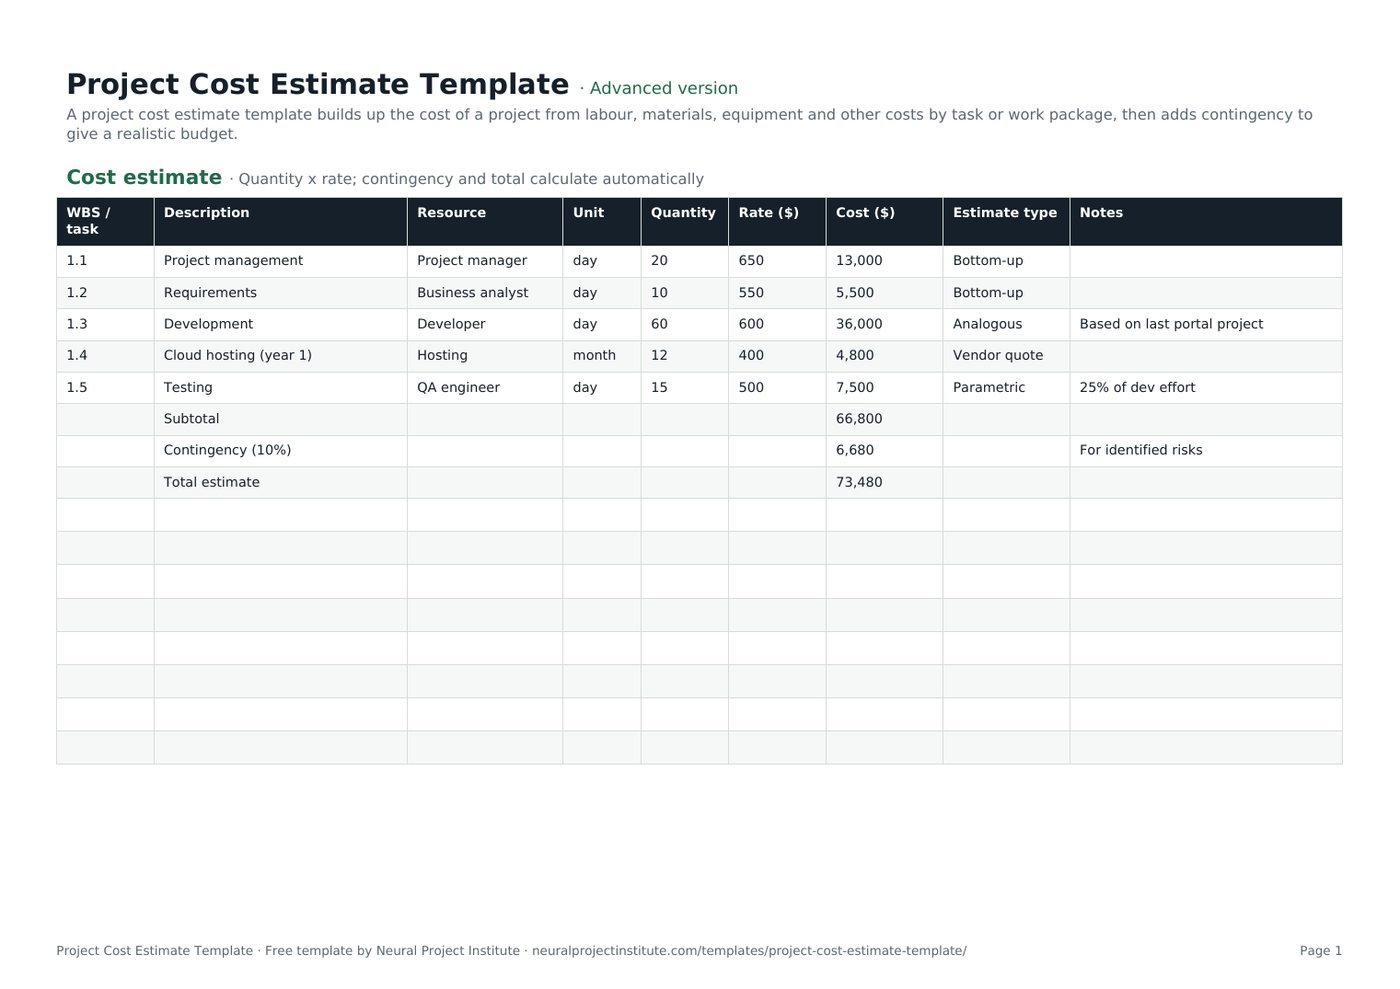Click the quantity cell '15'
The height and width of the screenshot is (989, 1400).
pyautogui.click(x=685, y=388)
